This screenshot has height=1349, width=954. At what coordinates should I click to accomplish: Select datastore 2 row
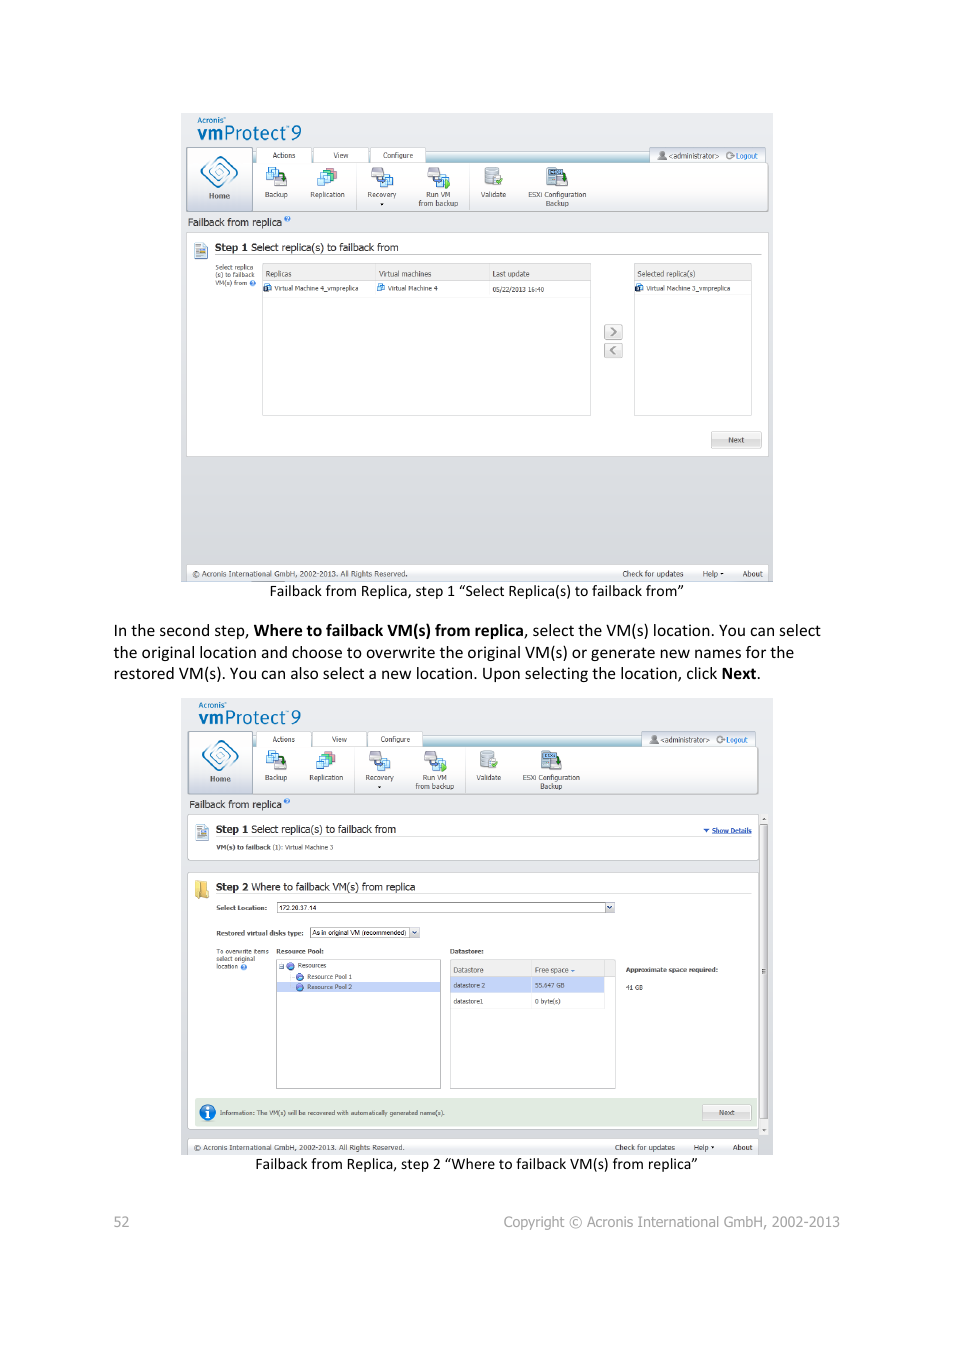[x=527, y=985]
